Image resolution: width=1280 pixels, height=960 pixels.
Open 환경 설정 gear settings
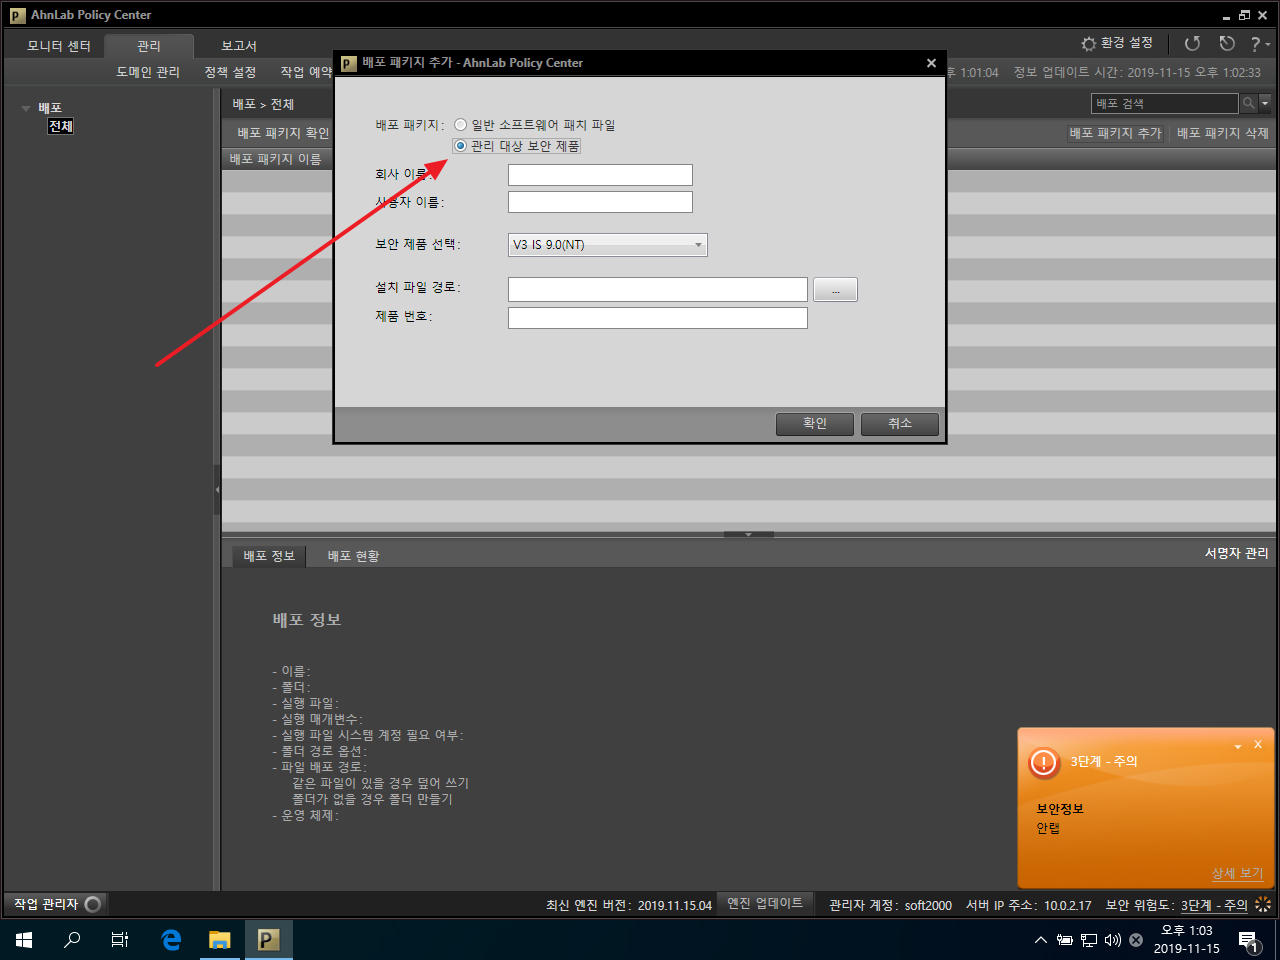coord(1117,43)
